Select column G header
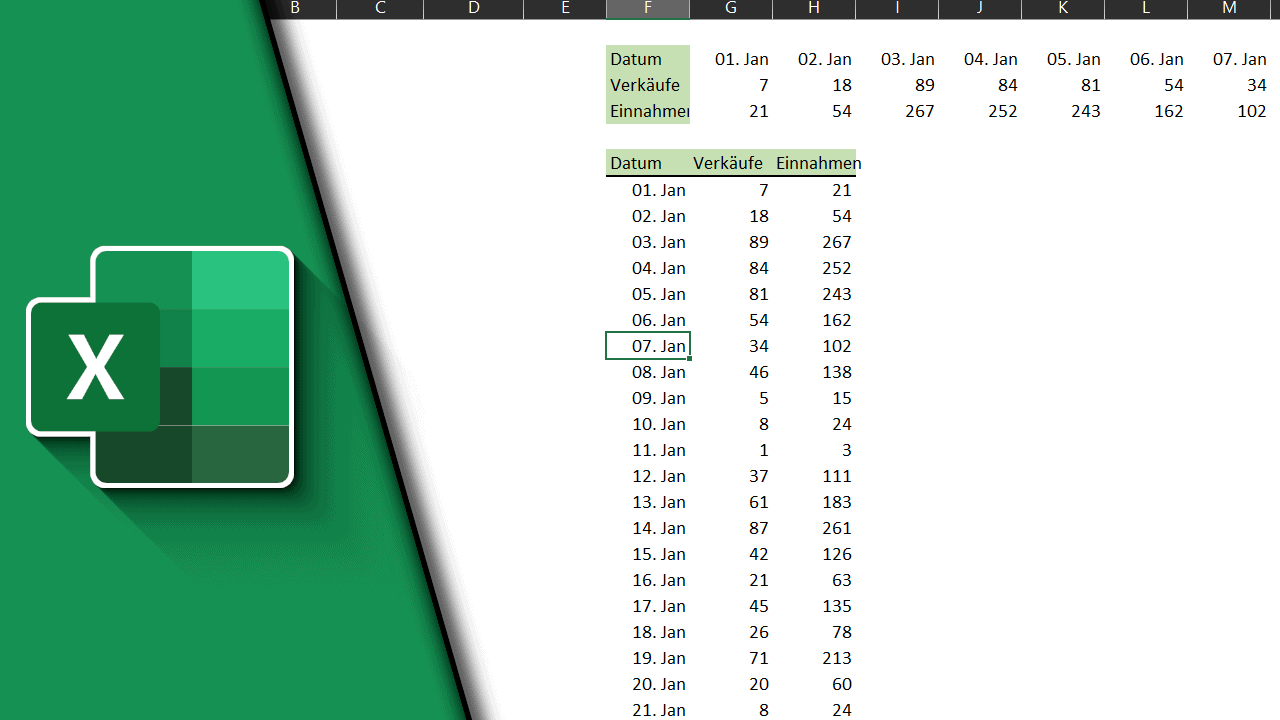The image size is (1280, 720). point(731,9)
